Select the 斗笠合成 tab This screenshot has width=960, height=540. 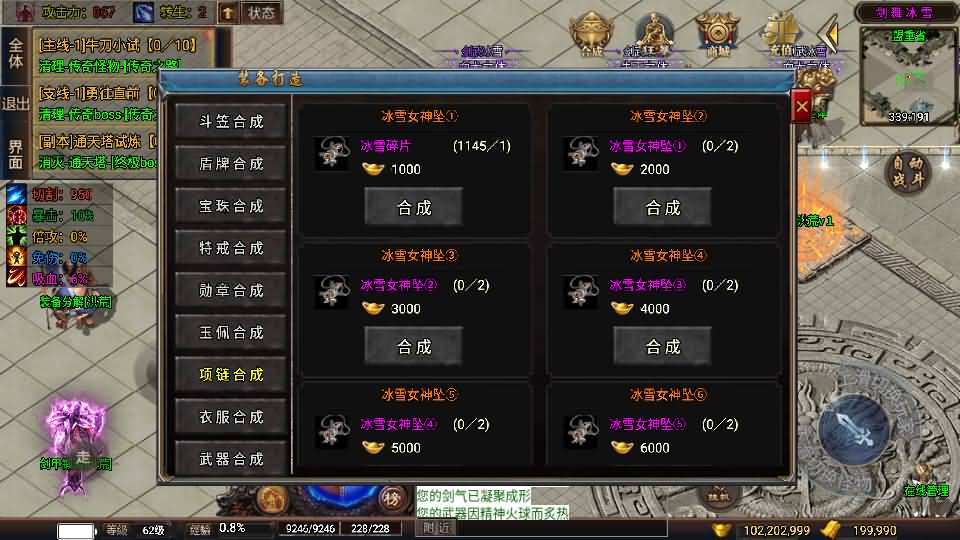pos(231,121)
